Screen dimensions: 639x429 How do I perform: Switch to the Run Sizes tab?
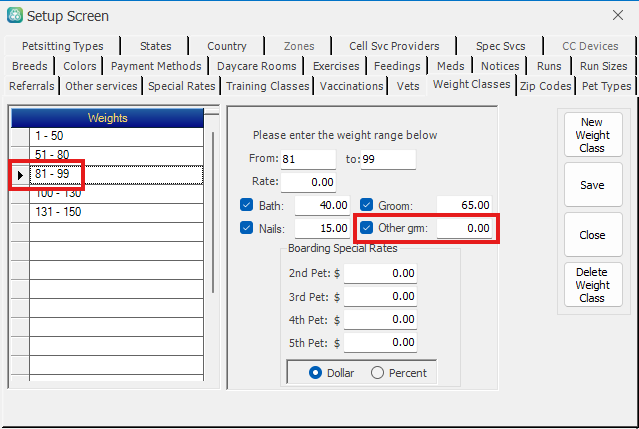(604, 66)
